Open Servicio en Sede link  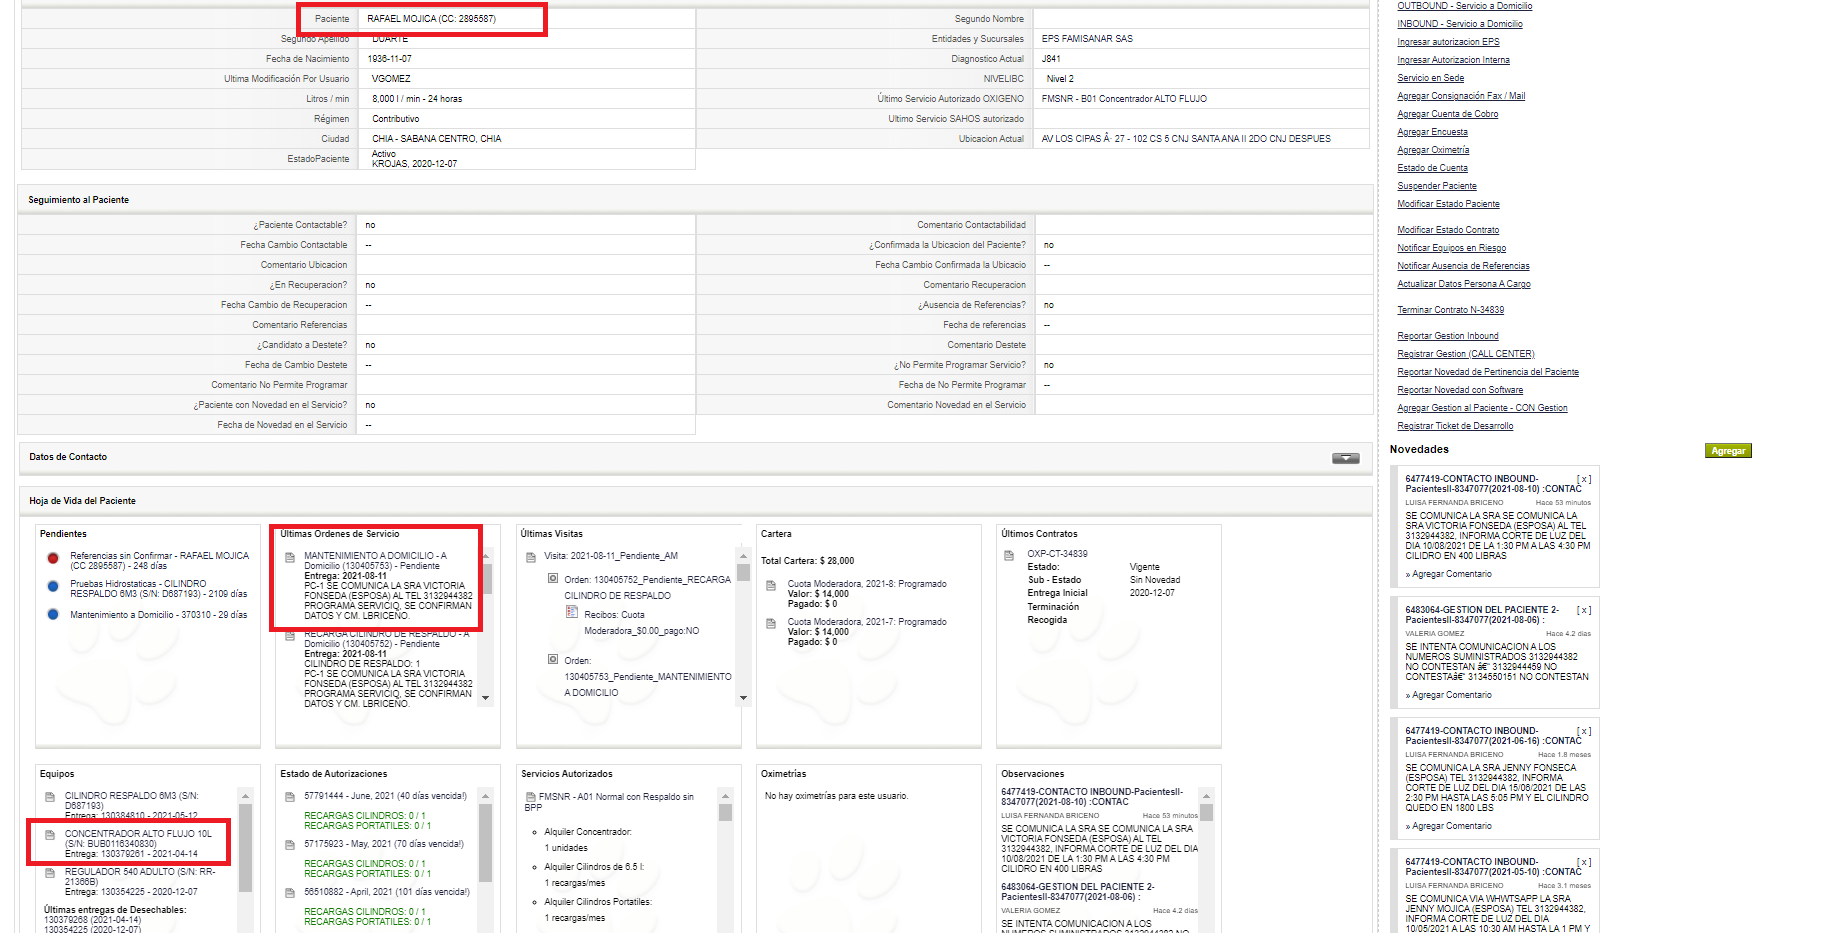1430,78
